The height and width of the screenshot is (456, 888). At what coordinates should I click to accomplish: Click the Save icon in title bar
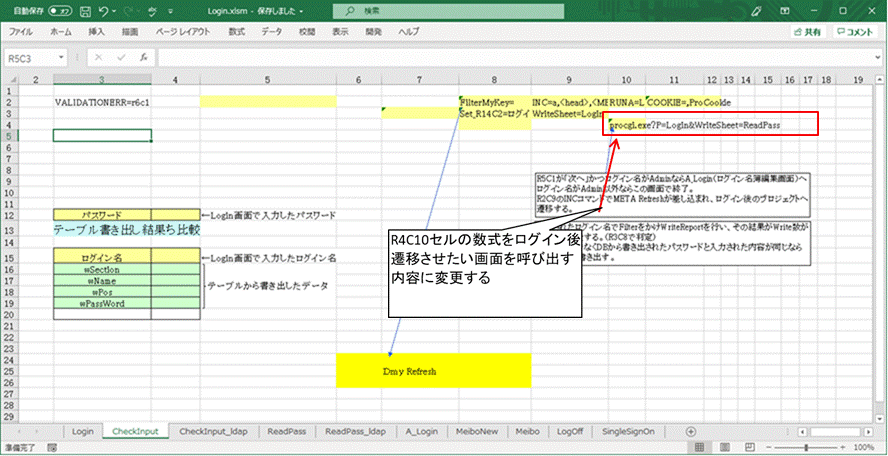point(86,11)
